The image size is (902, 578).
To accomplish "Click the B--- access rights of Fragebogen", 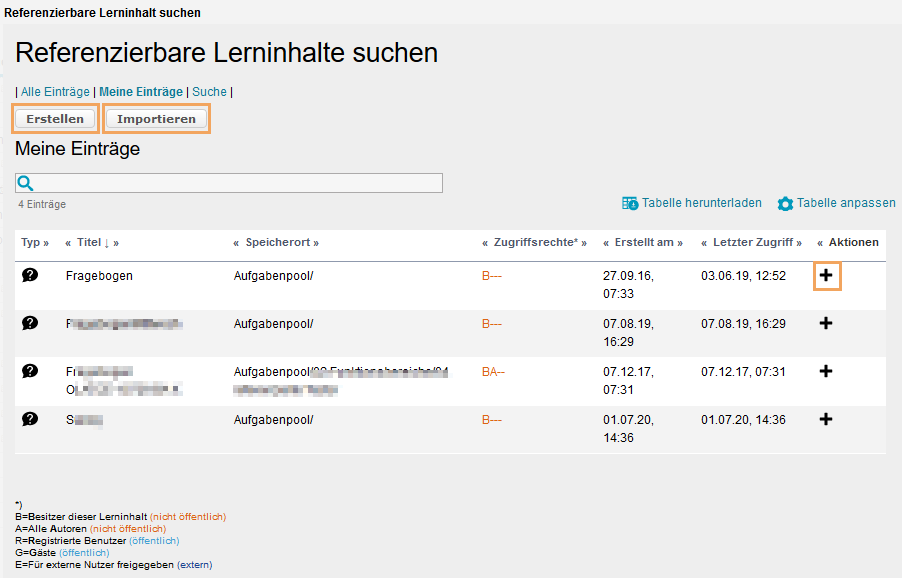I will pyautogui.click(x=491, y=275).
